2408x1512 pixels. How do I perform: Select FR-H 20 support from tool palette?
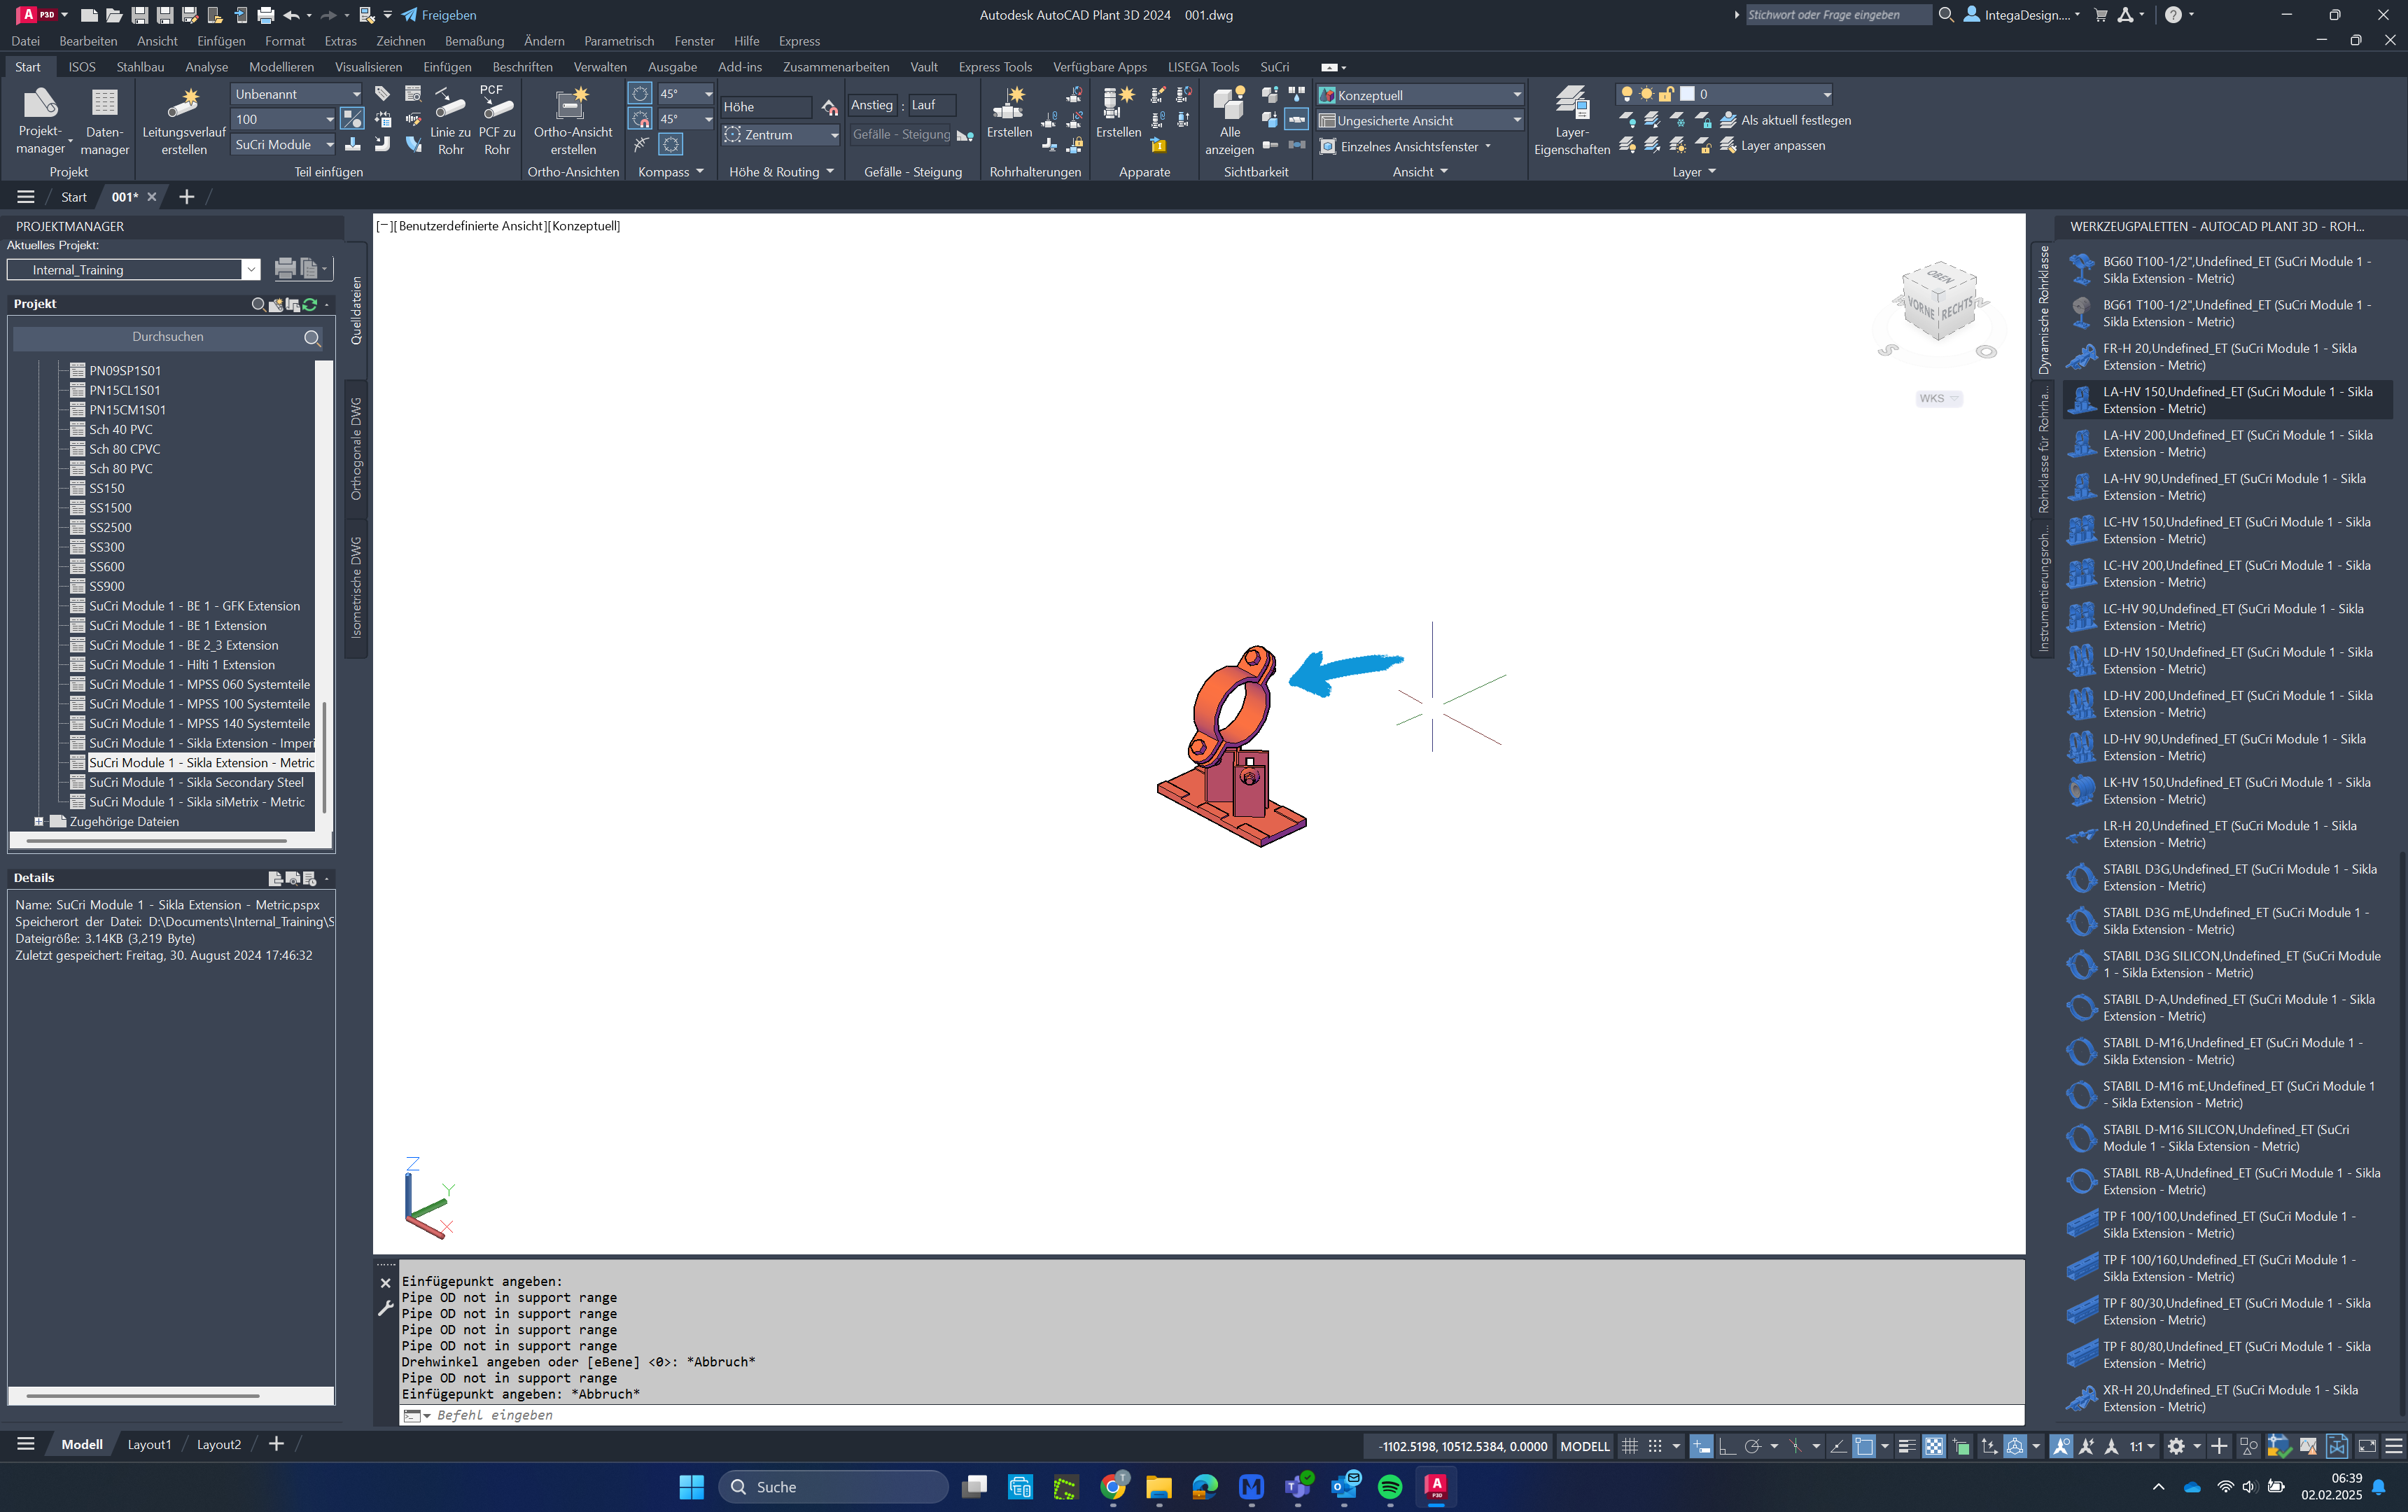point(2228,357)
